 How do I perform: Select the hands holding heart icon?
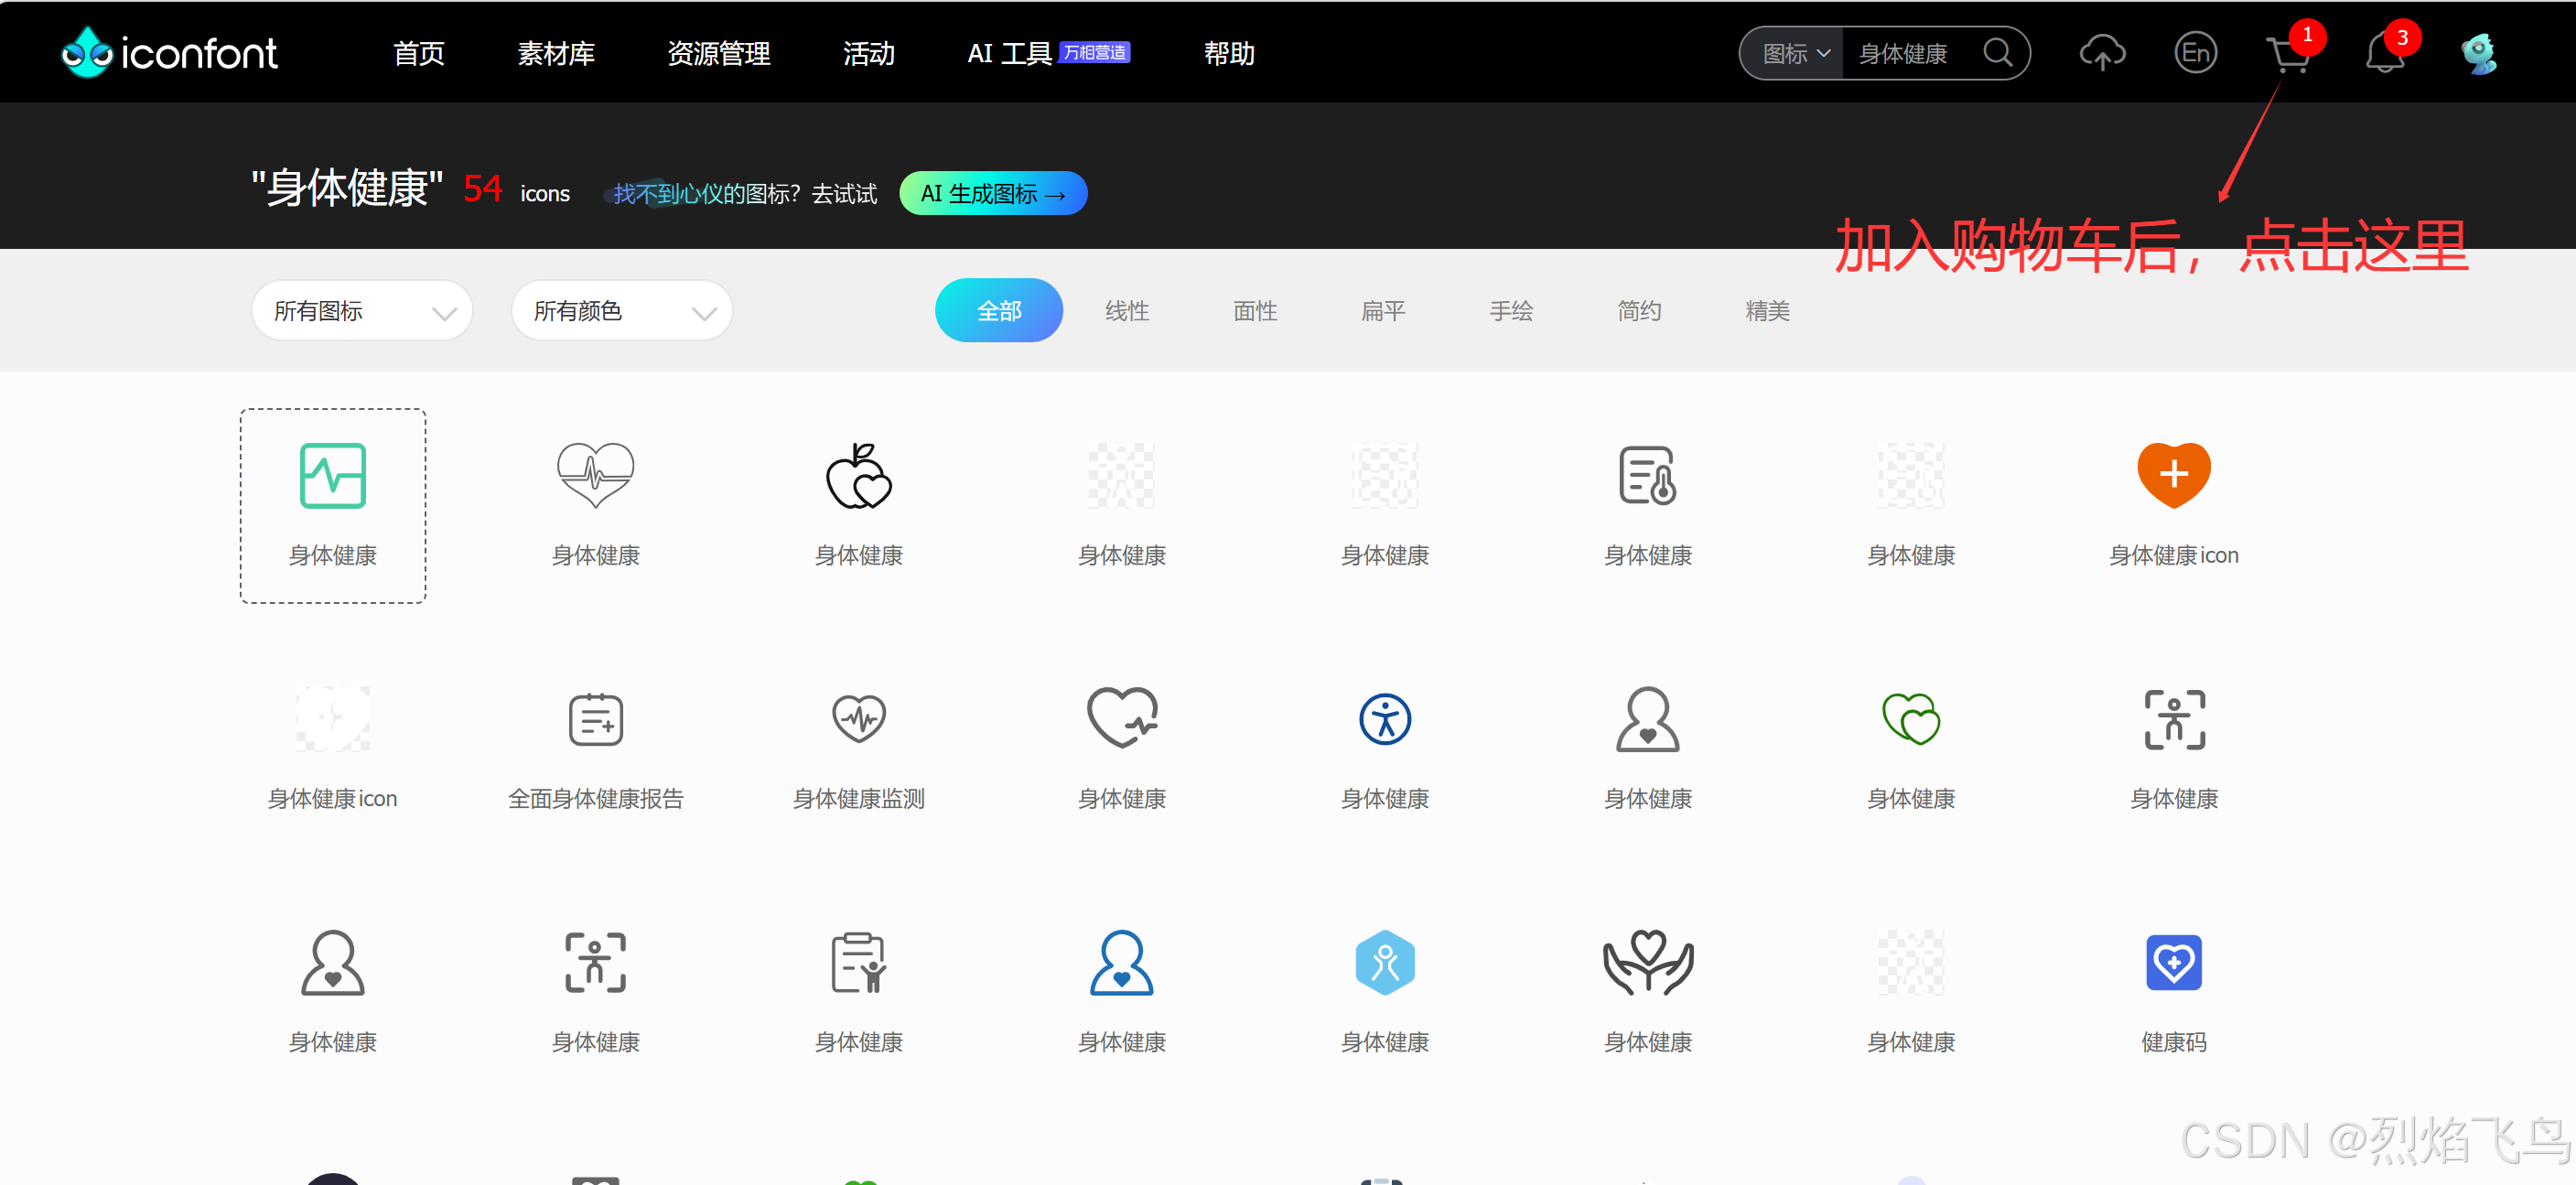[x=1647, y=962]
